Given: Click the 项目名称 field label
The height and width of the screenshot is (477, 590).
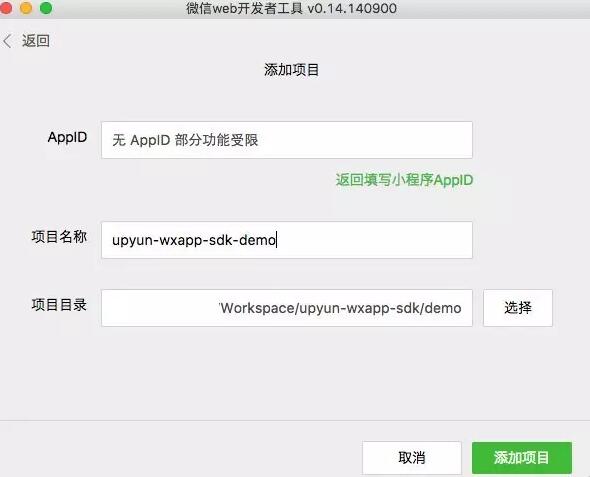Looking at the screenshot, I should [59, 237].
